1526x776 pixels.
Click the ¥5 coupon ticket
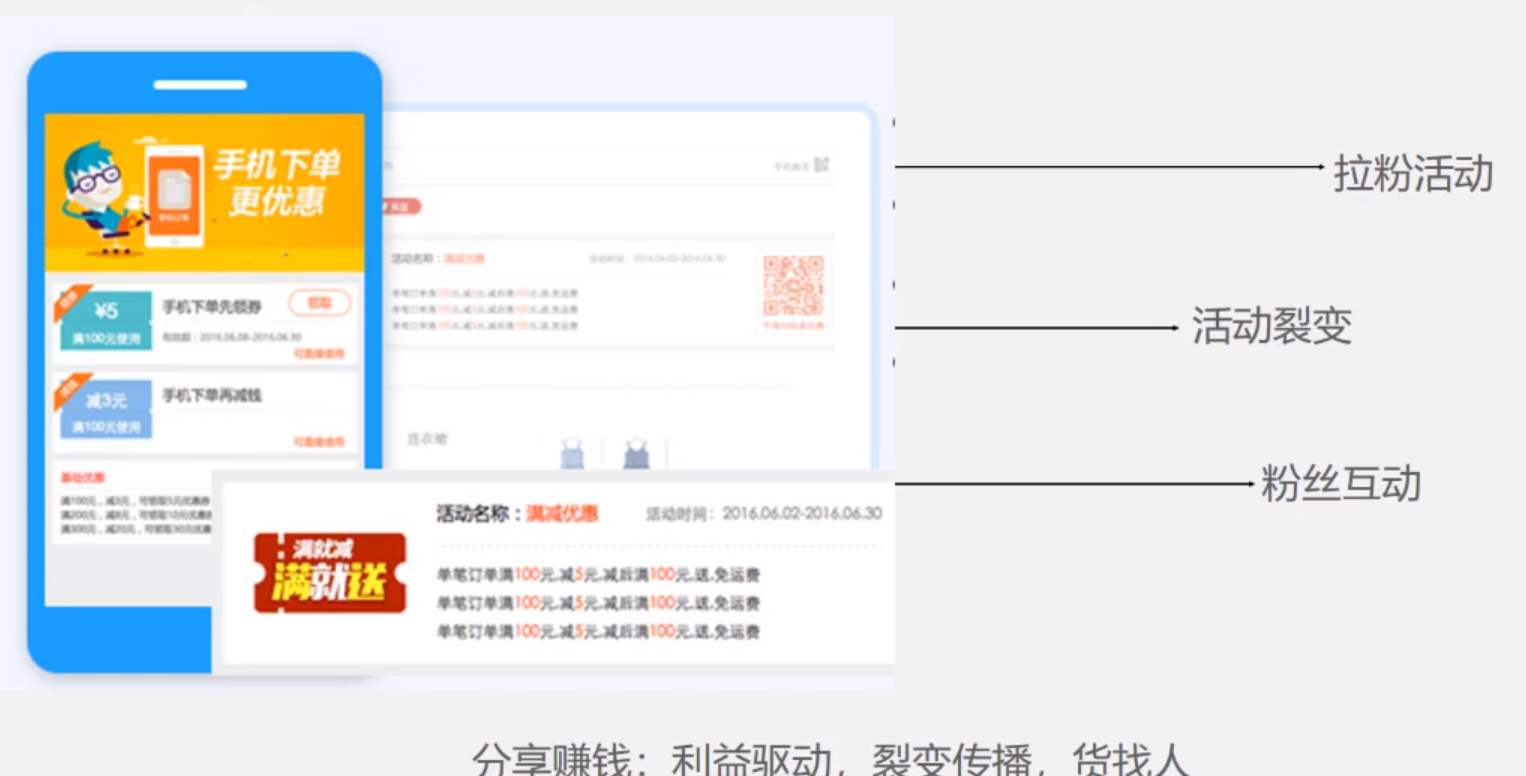click(x=106, y=320)
